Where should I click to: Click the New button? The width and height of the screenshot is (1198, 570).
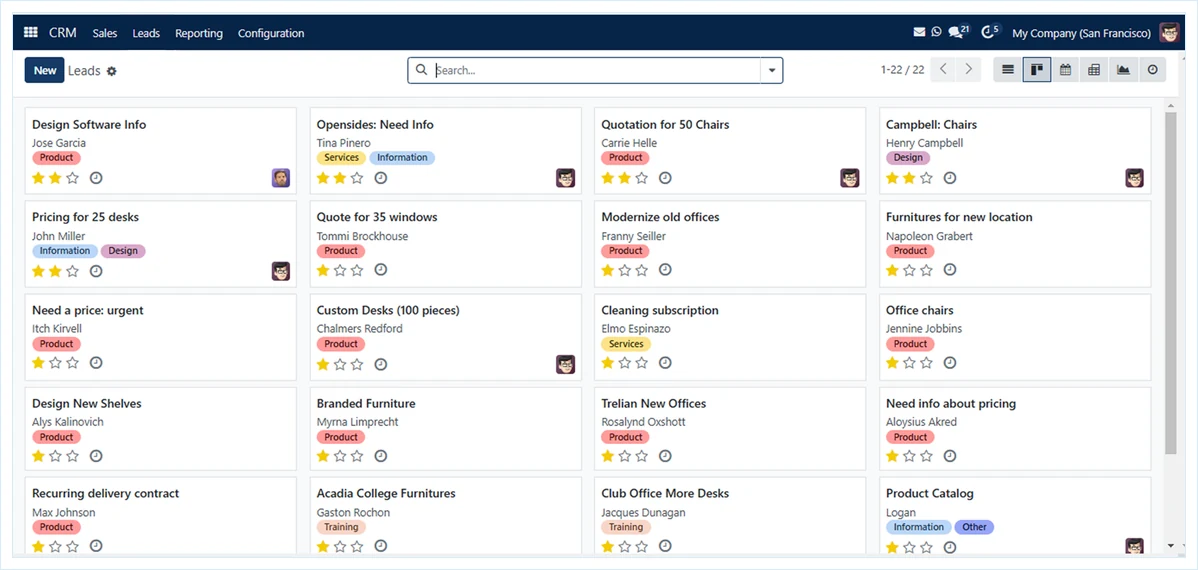coord(44,70)
